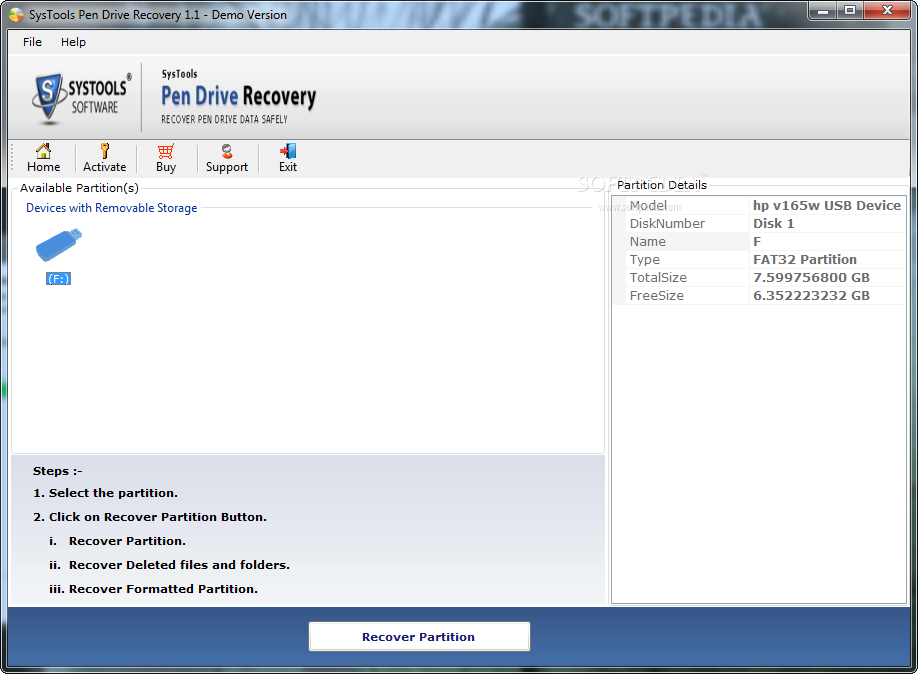Screen dimensions: 918x674
Task: Click the Recover Partition button
Action: [419, 637]
